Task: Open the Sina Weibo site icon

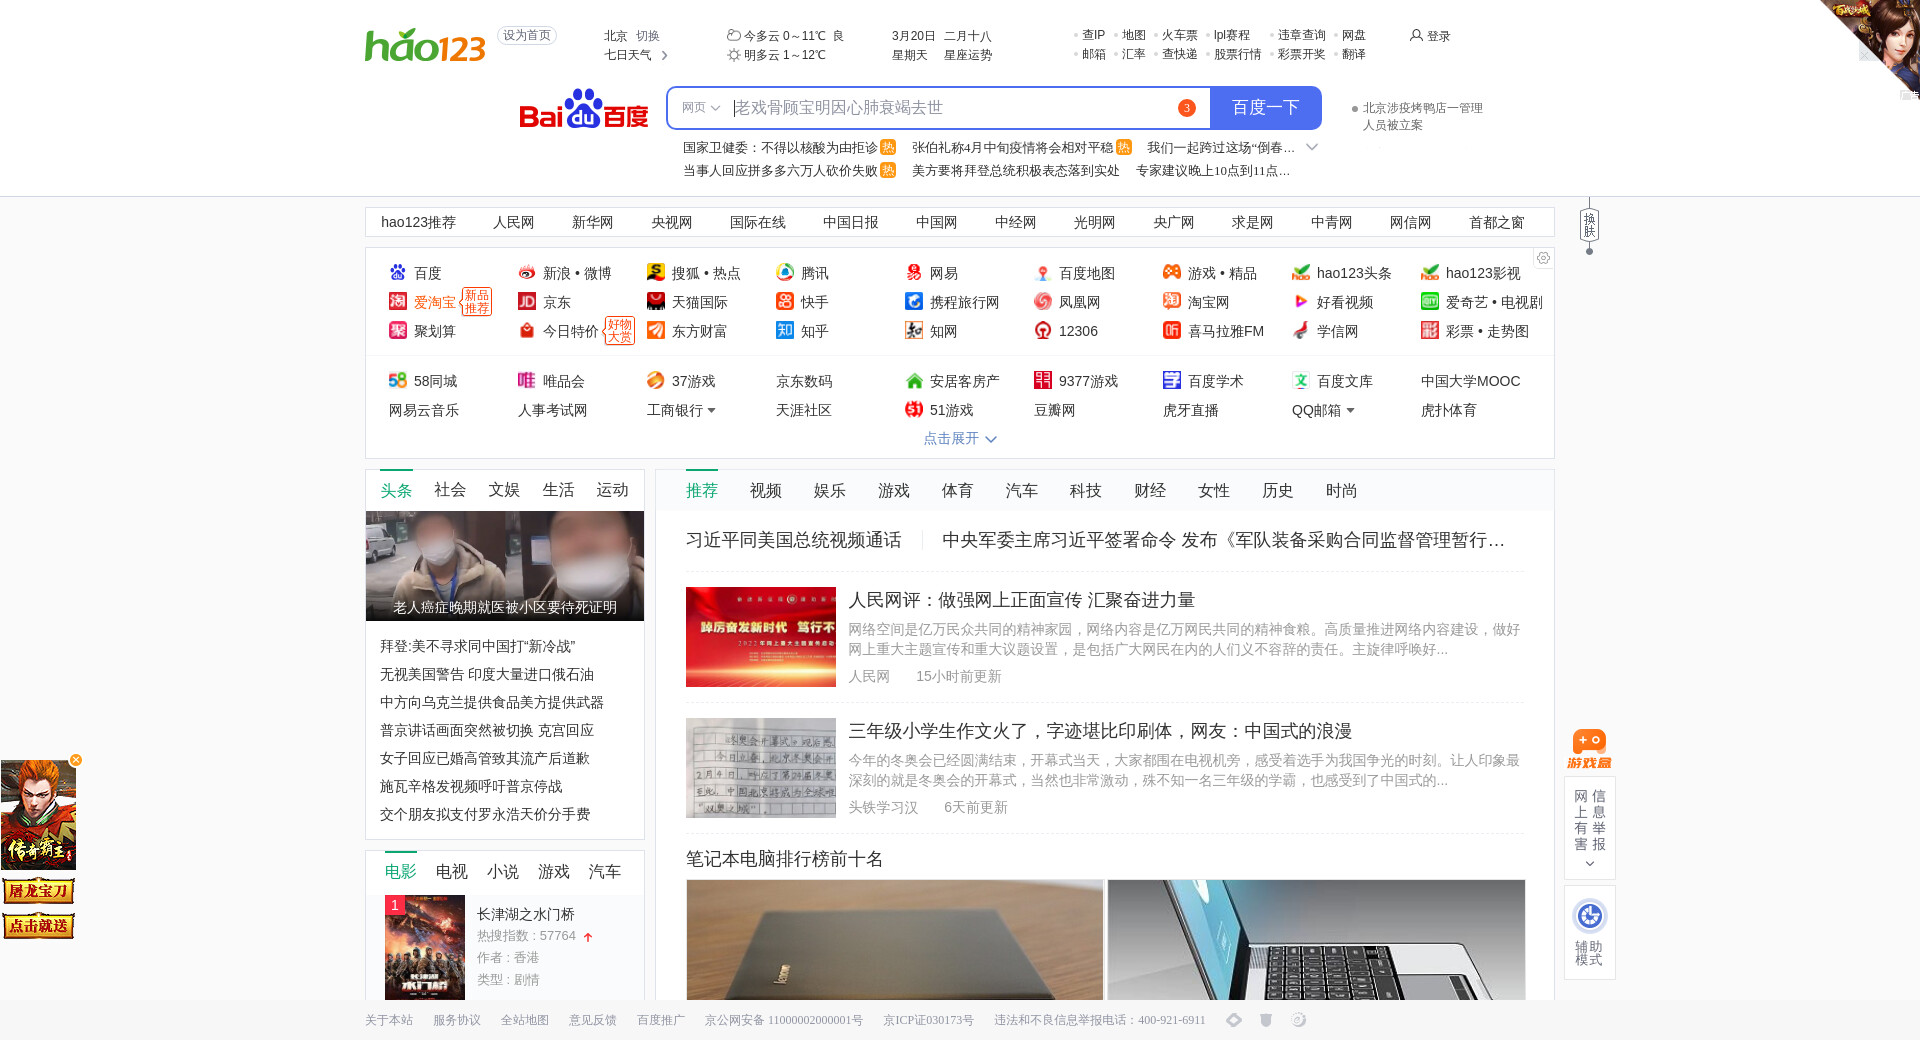Action: [527, 273]
